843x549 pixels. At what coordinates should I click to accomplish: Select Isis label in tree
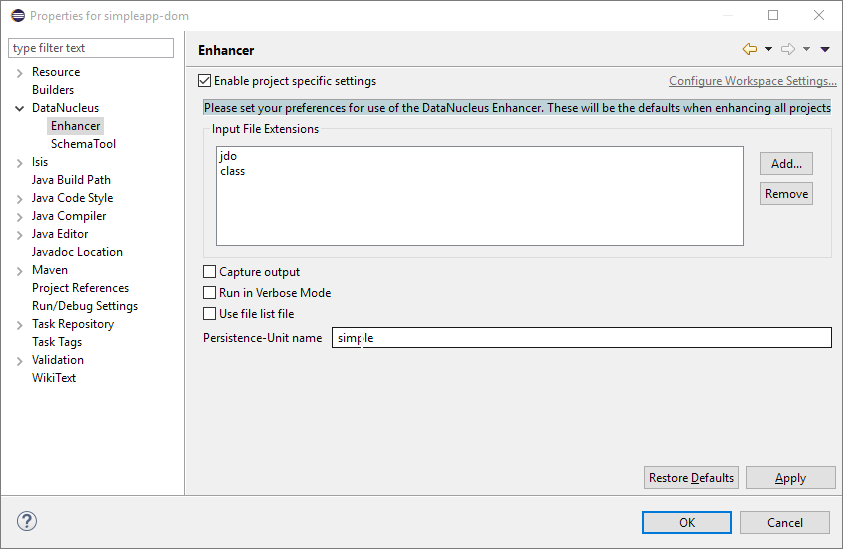pos(40,162)
